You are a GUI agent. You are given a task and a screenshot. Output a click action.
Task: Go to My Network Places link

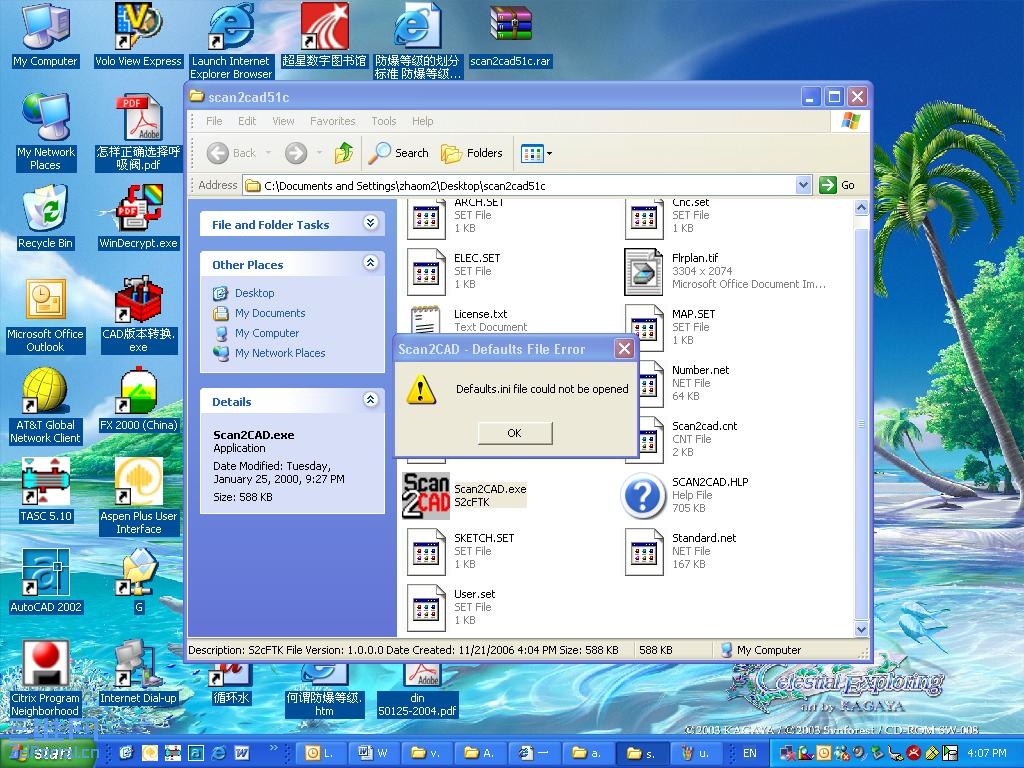pyautogui.click(x=280, y=353)
